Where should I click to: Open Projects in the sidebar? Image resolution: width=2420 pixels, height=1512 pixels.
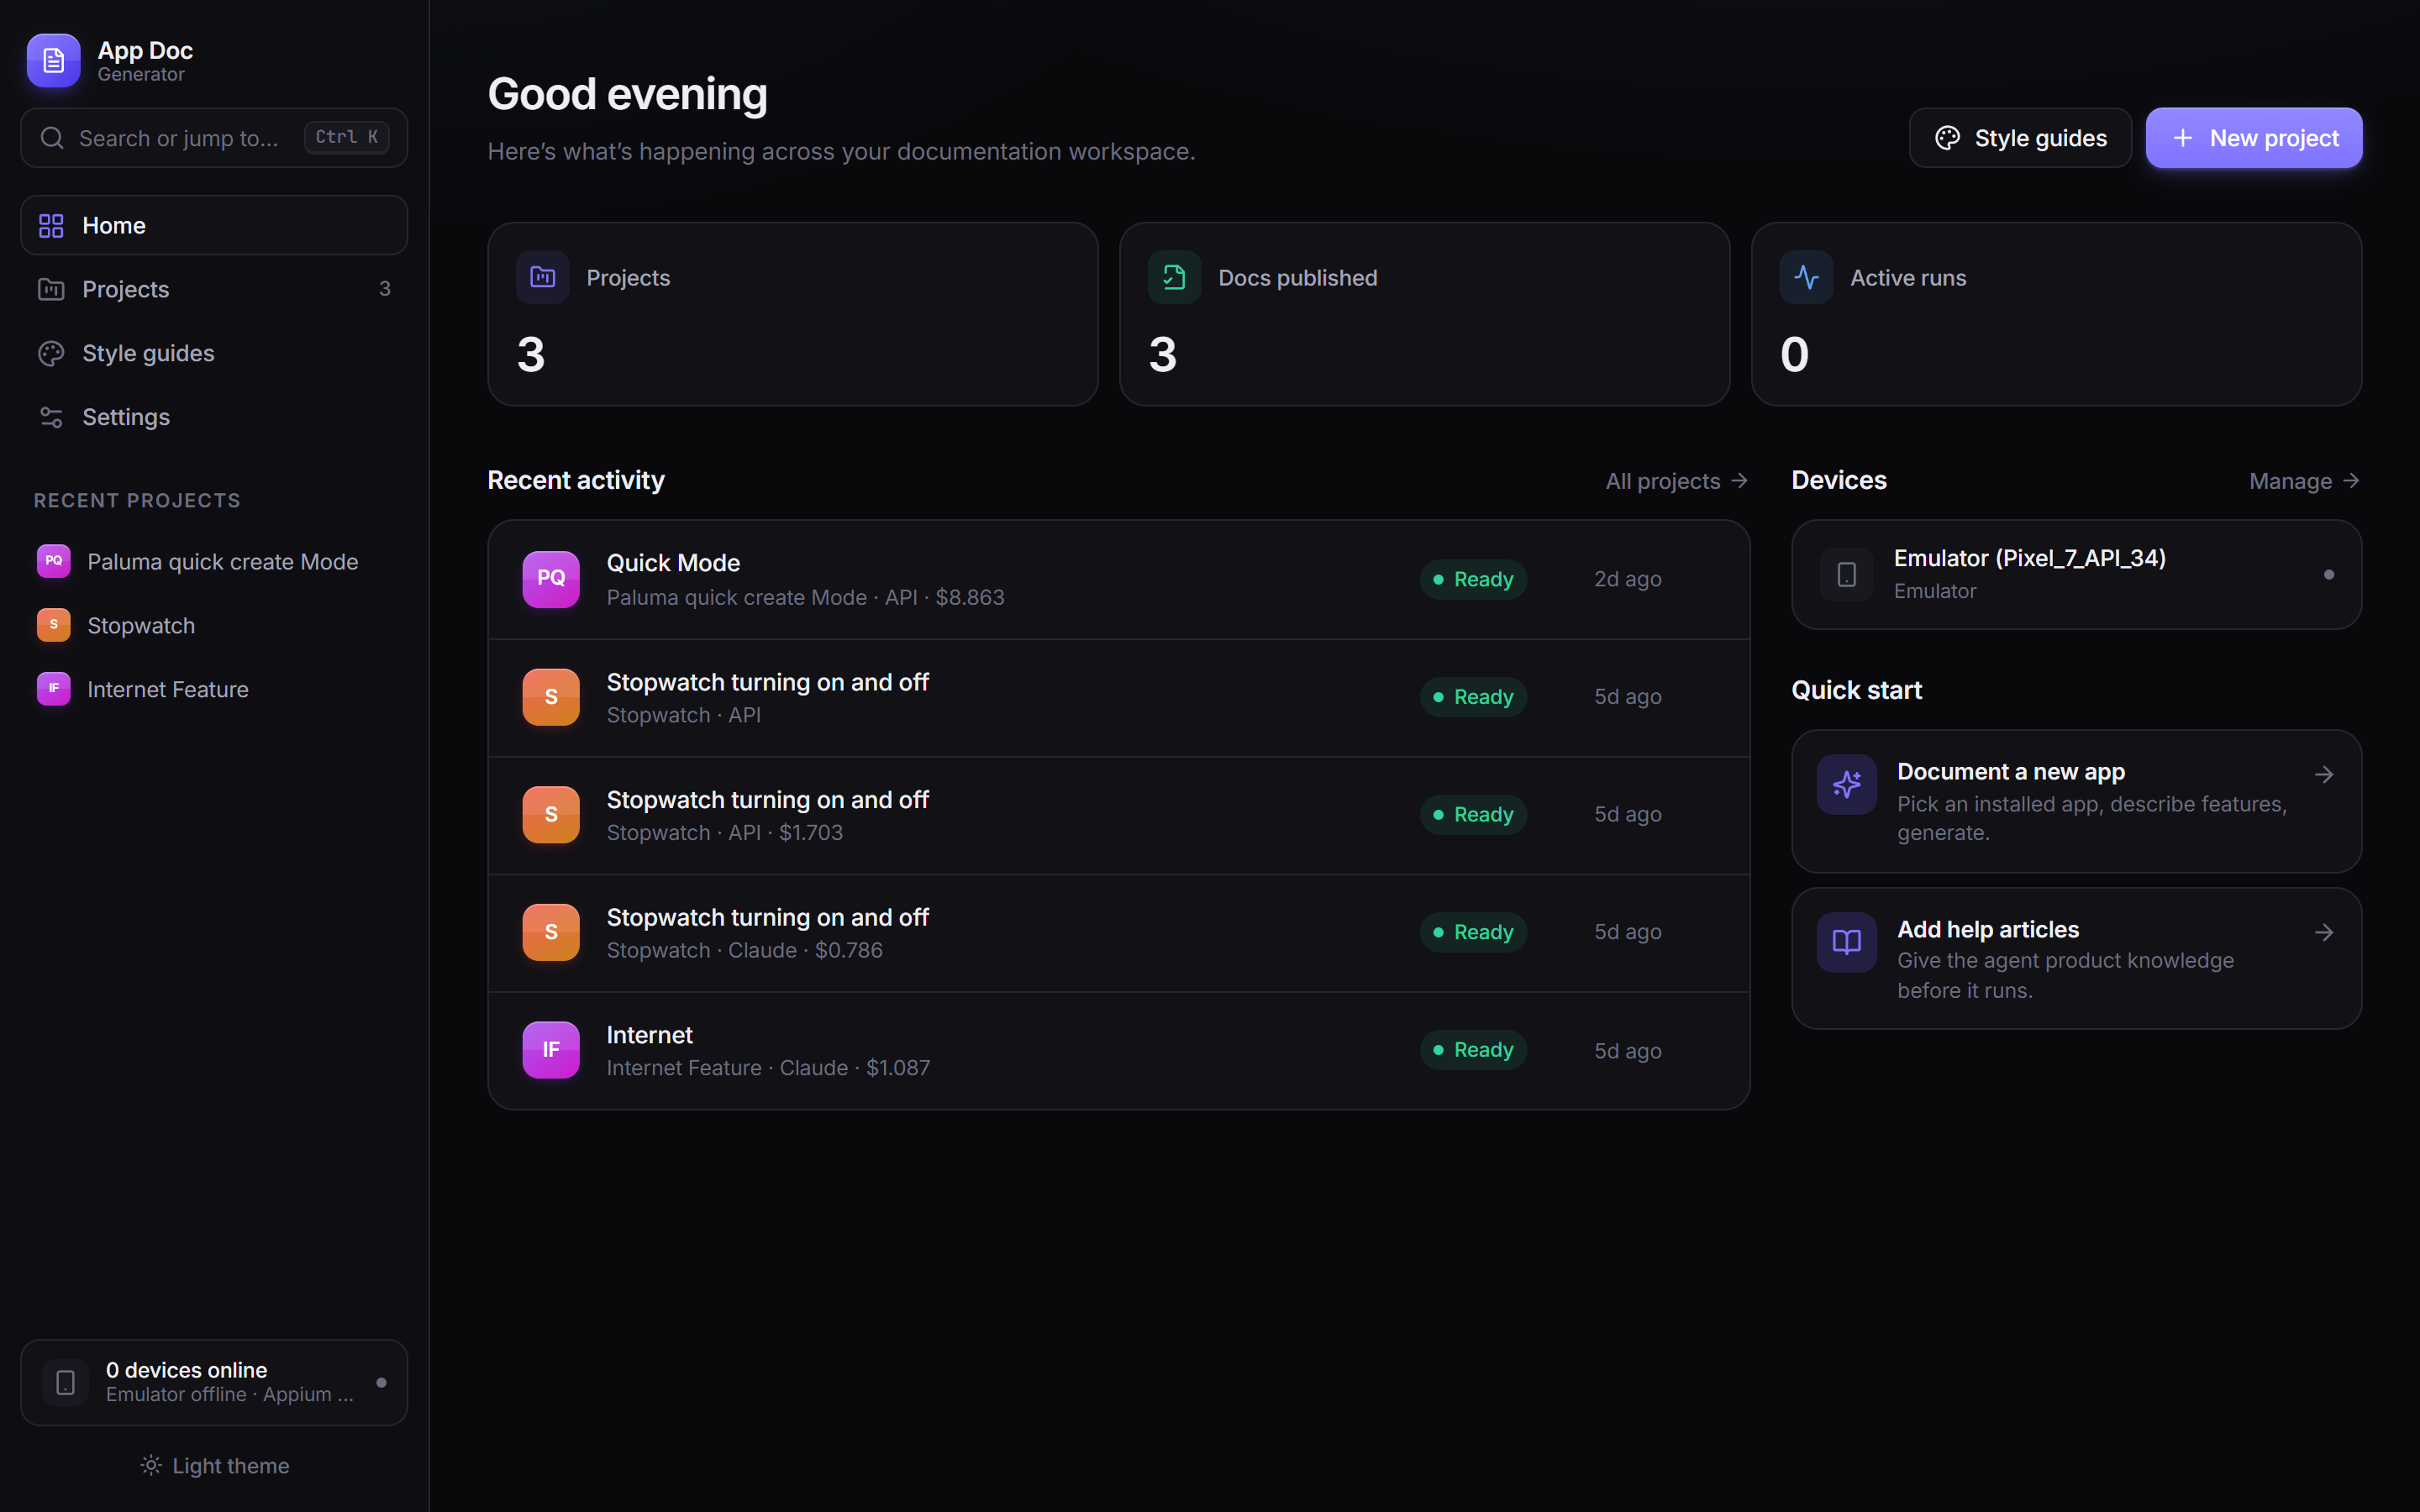tap(214, 290)
